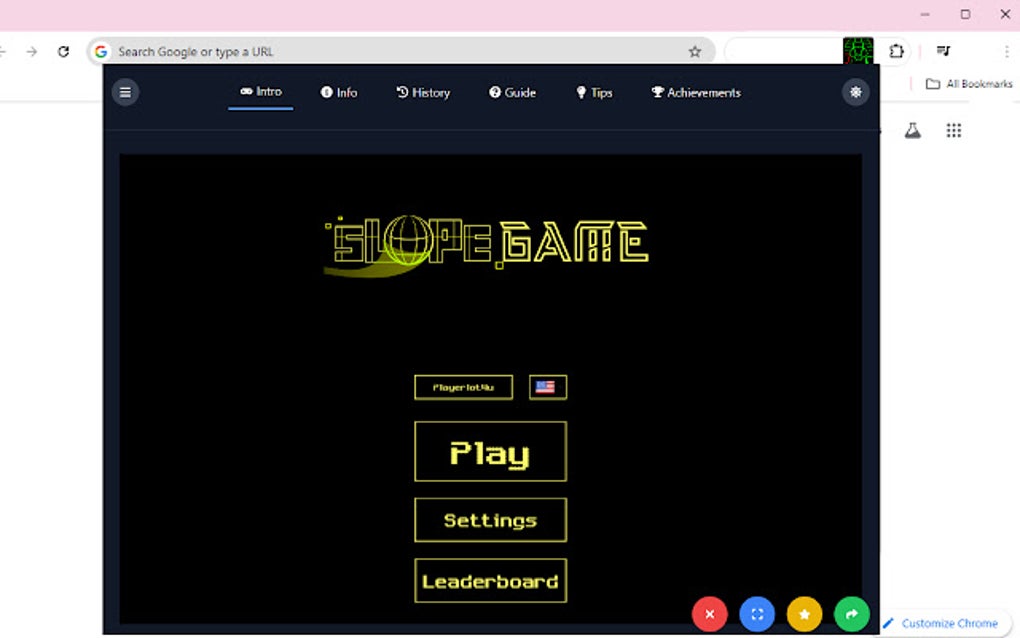Switch to the Info tab
The image size is (1020, 638).
[339, 92]
